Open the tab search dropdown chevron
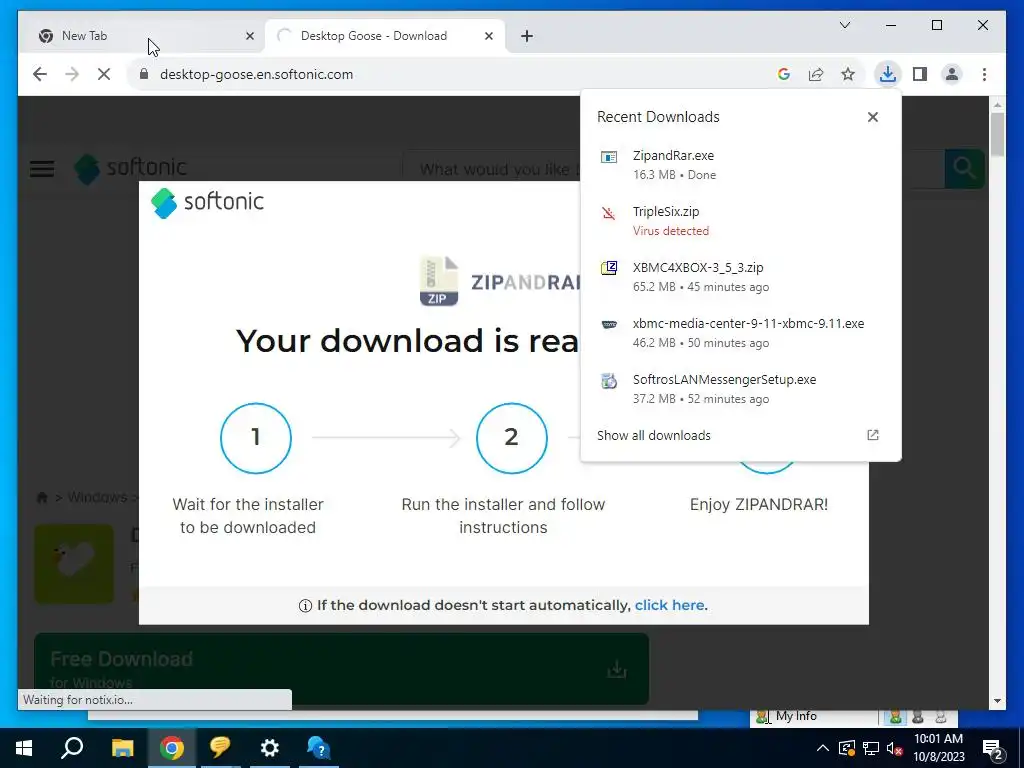The height and width of the screenshot is (768, 1024). [x=844, y=25]
